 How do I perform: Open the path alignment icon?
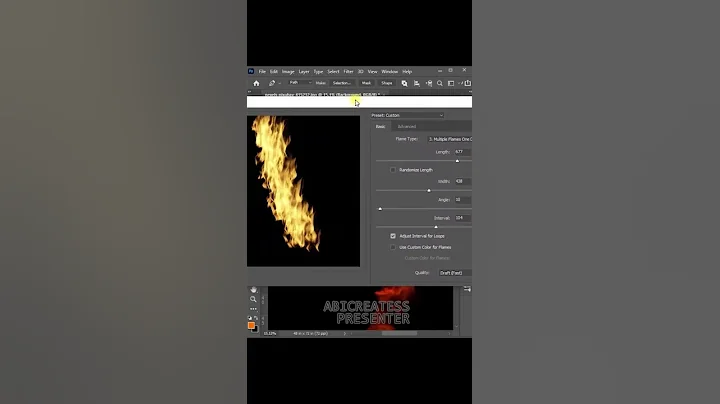[416, 83]
